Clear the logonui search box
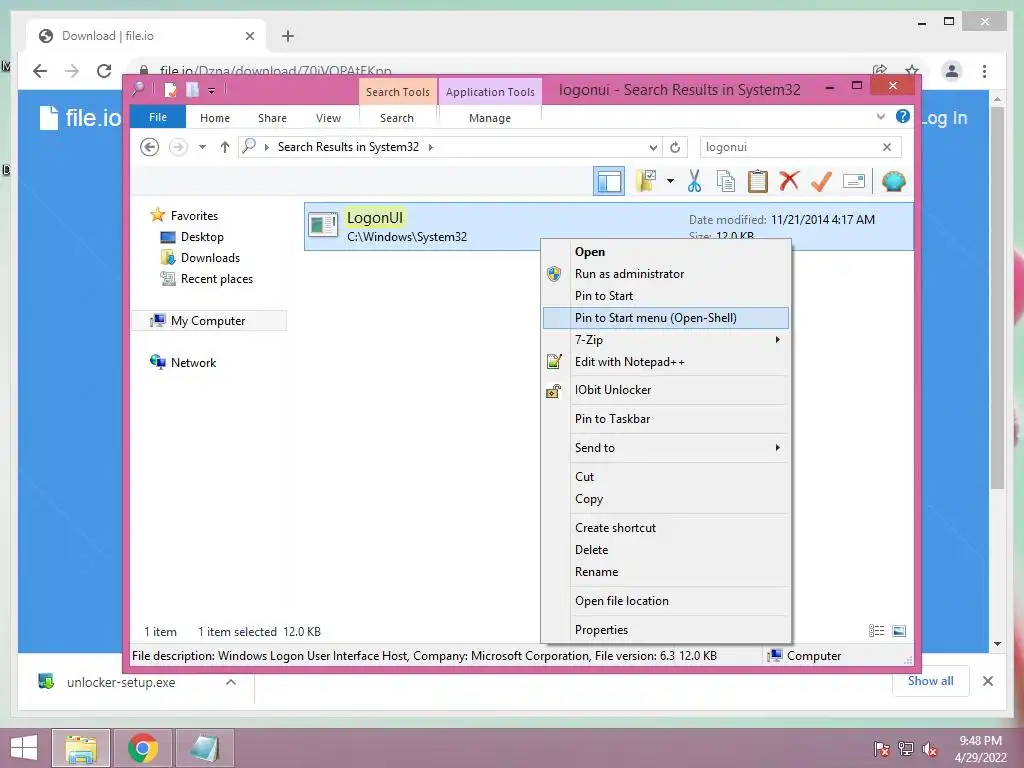 pos(887,147)
